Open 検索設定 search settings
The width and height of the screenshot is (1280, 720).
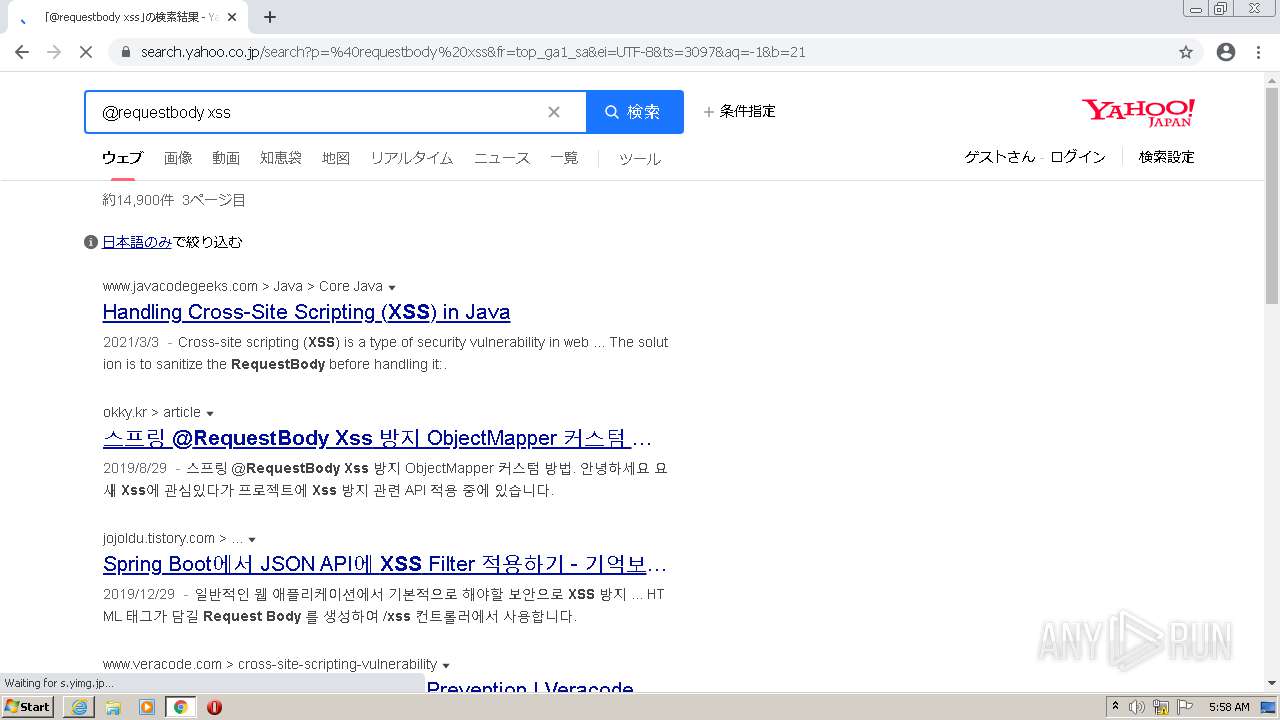pyautogui.click(x=1167, y=157)
